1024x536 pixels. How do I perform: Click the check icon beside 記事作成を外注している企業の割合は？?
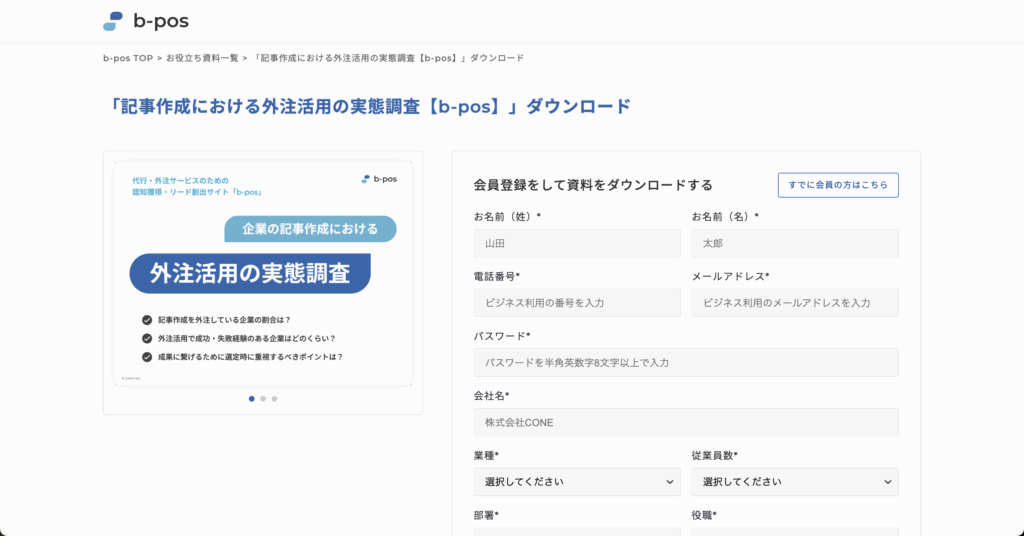click(147, 320)
